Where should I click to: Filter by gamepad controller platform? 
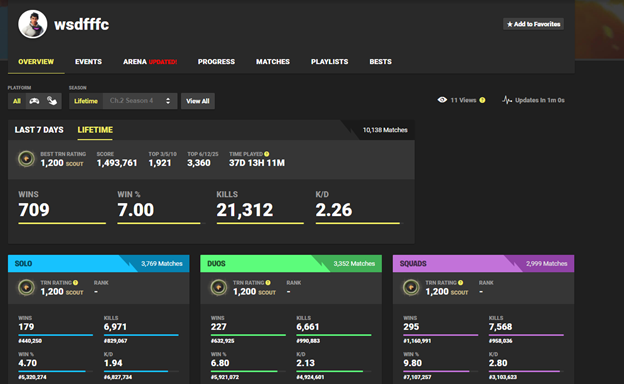coord(34,101)
